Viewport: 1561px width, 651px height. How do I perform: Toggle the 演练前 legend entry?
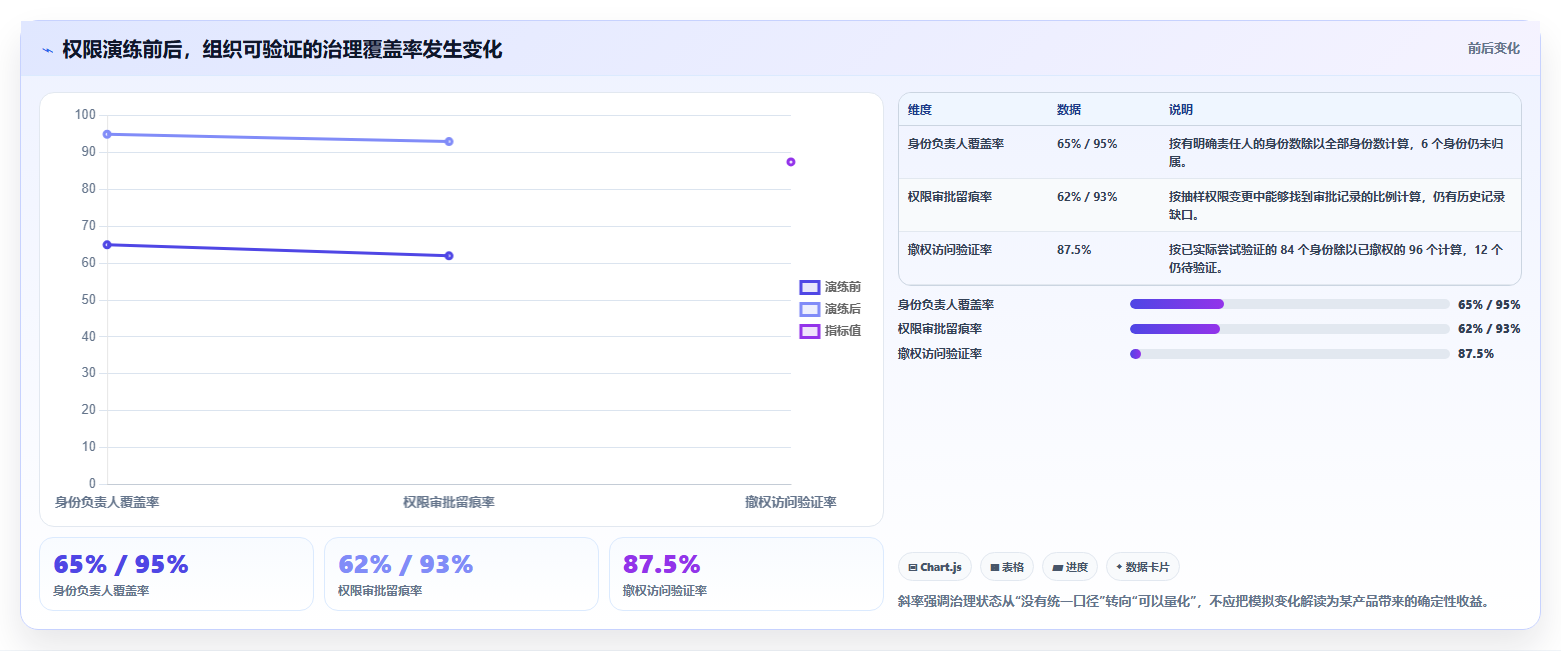coord(830,287)
